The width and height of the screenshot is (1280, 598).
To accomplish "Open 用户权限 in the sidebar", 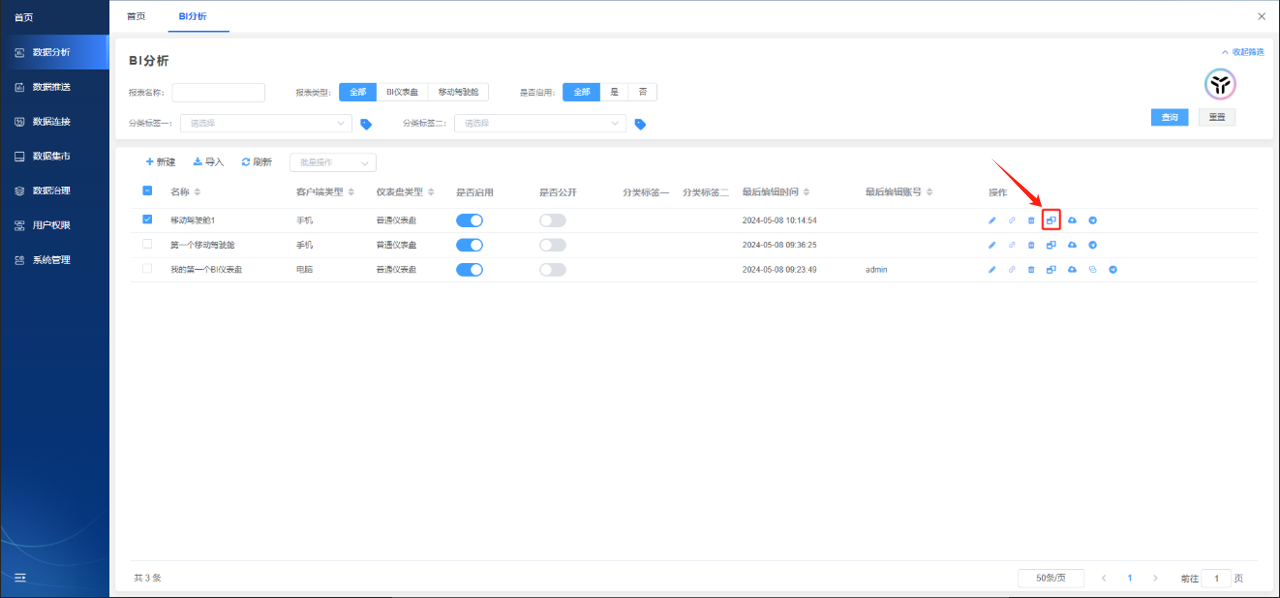I will (x=55, y=225).
